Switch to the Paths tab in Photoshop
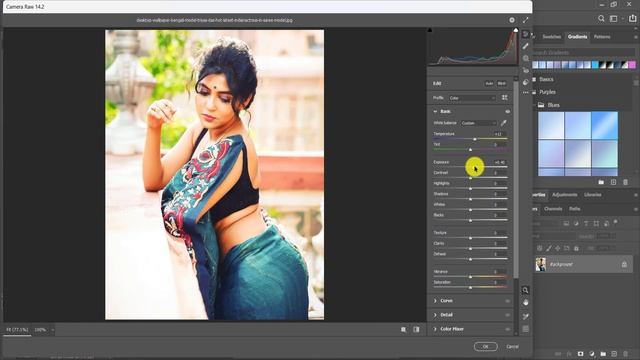Screen dimensions: 640x360 click(x=575, y=209)
